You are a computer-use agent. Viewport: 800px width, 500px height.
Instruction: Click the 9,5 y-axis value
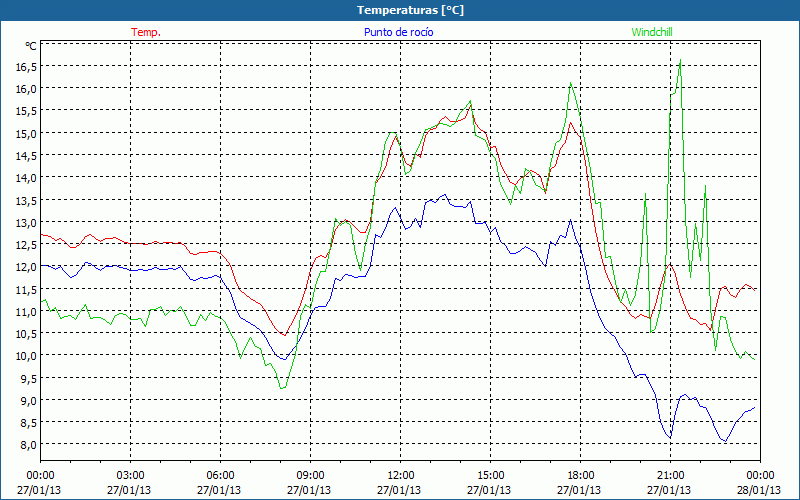[29, 378]
